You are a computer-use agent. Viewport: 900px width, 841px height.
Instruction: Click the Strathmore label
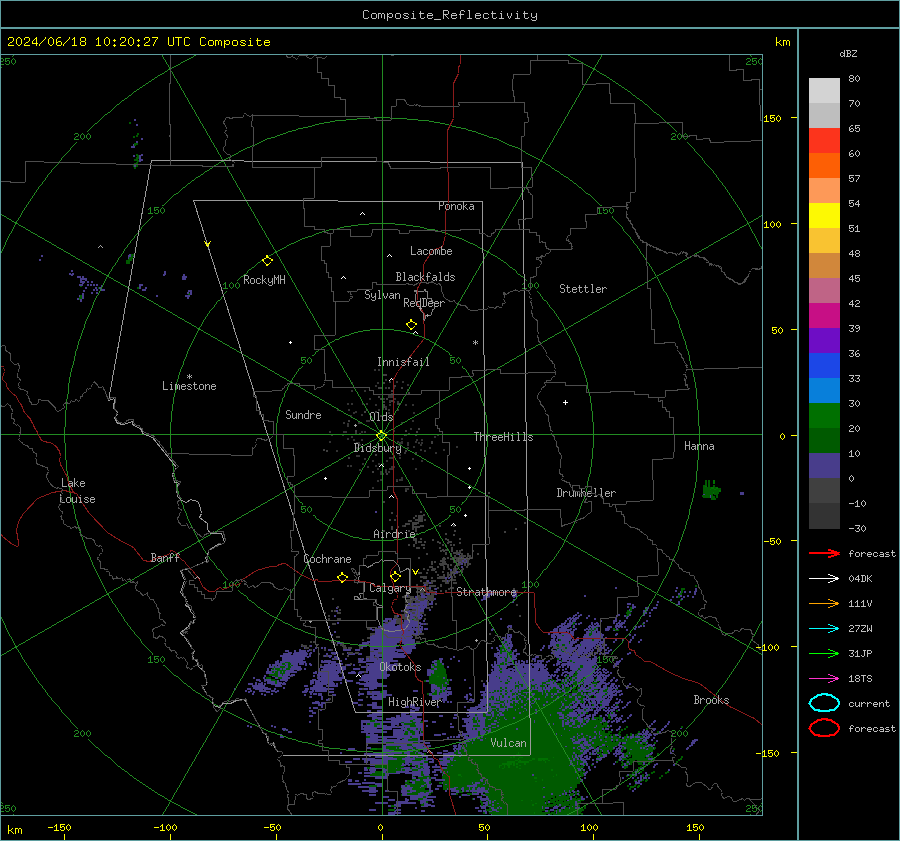(x=486, y=592)
